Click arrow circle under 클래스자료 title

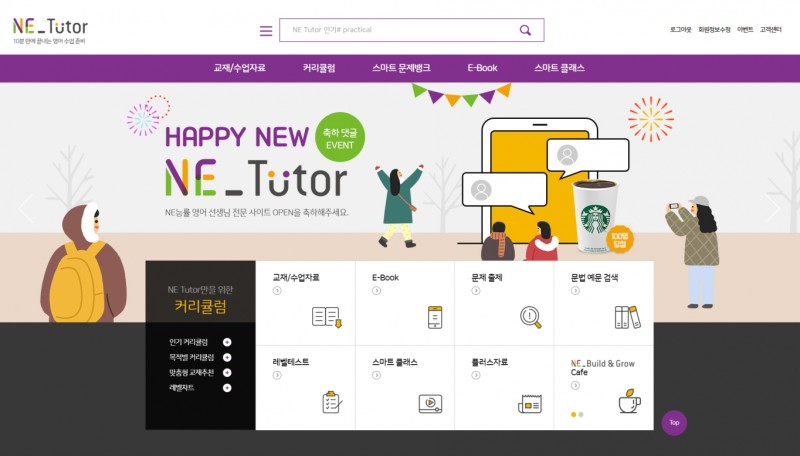tap(476, 375)
